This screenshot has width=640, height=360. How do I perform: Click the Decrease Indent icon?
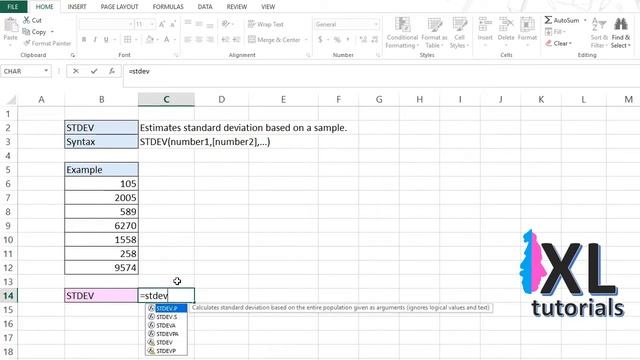point(225,40)
